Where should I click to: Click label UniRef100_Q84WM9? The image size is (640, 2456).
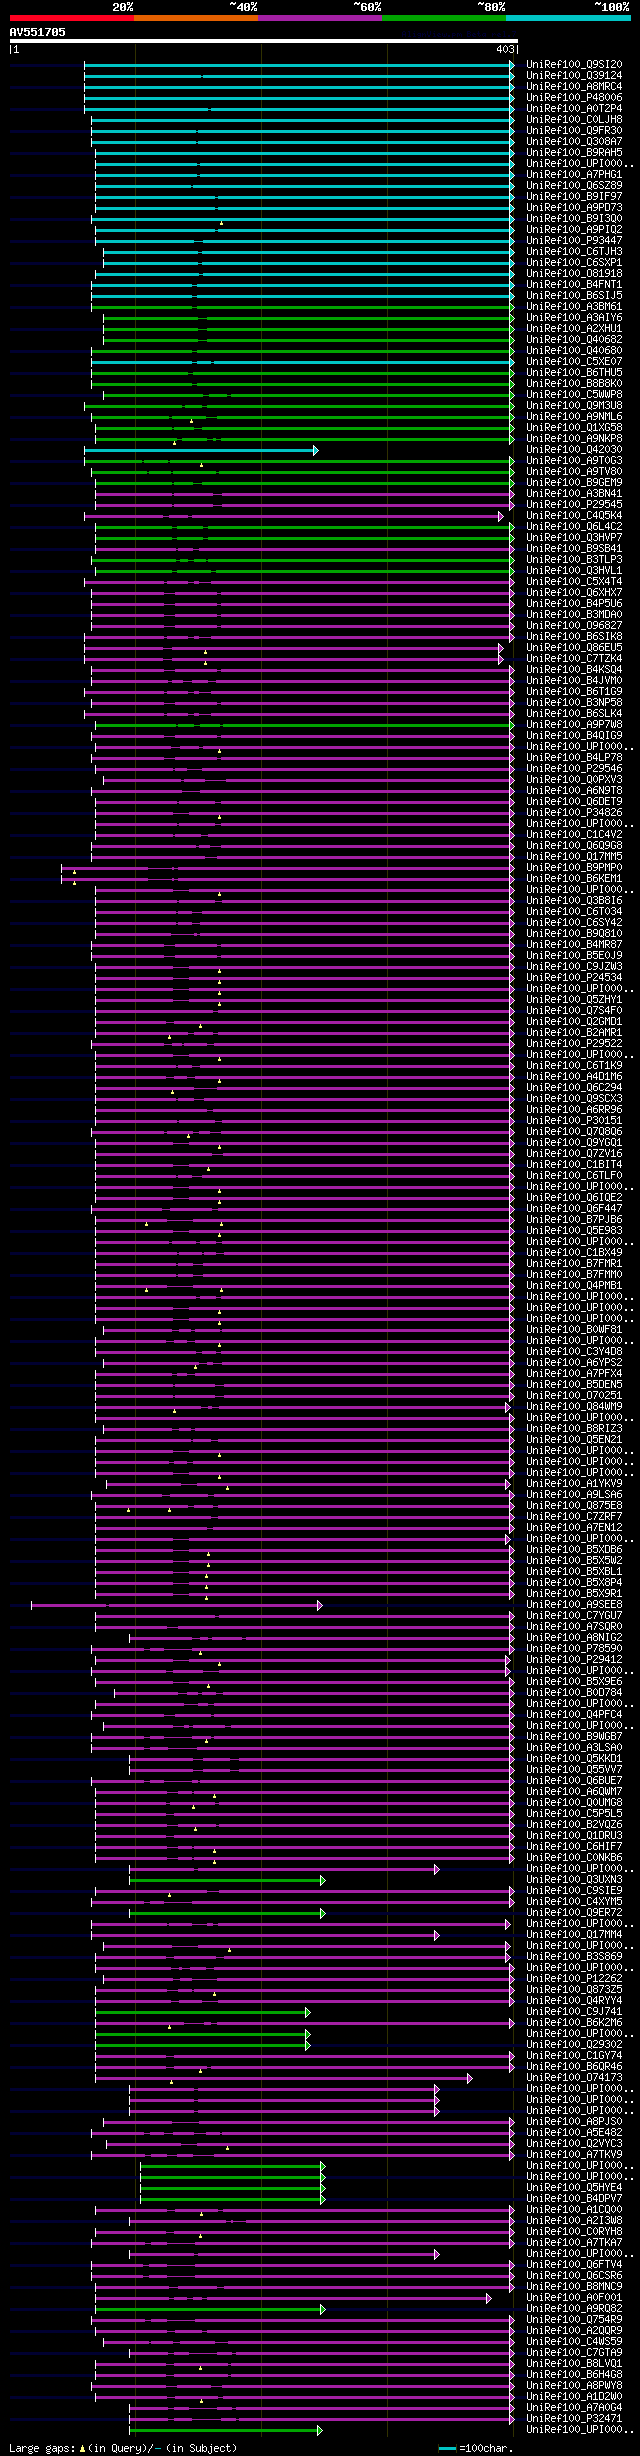click(x=574, y=1406)
